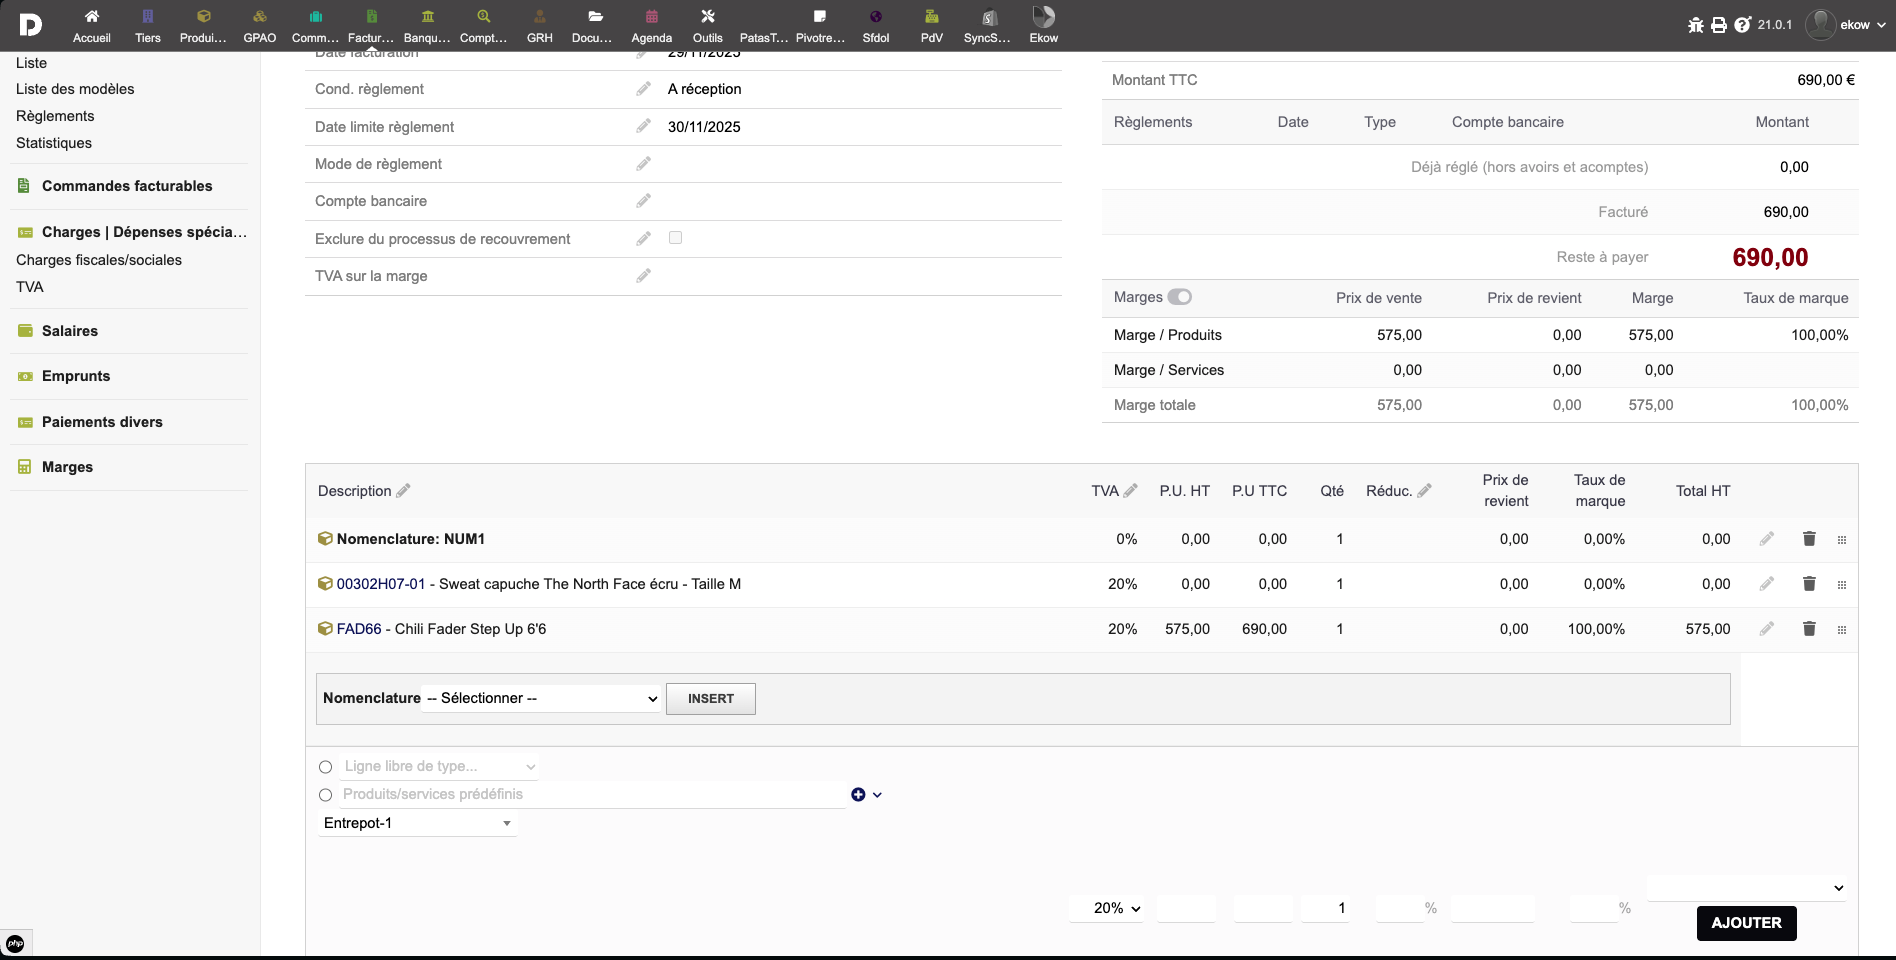Toggle the Marges switch

pyautogui.click(x=1180, y=297)
